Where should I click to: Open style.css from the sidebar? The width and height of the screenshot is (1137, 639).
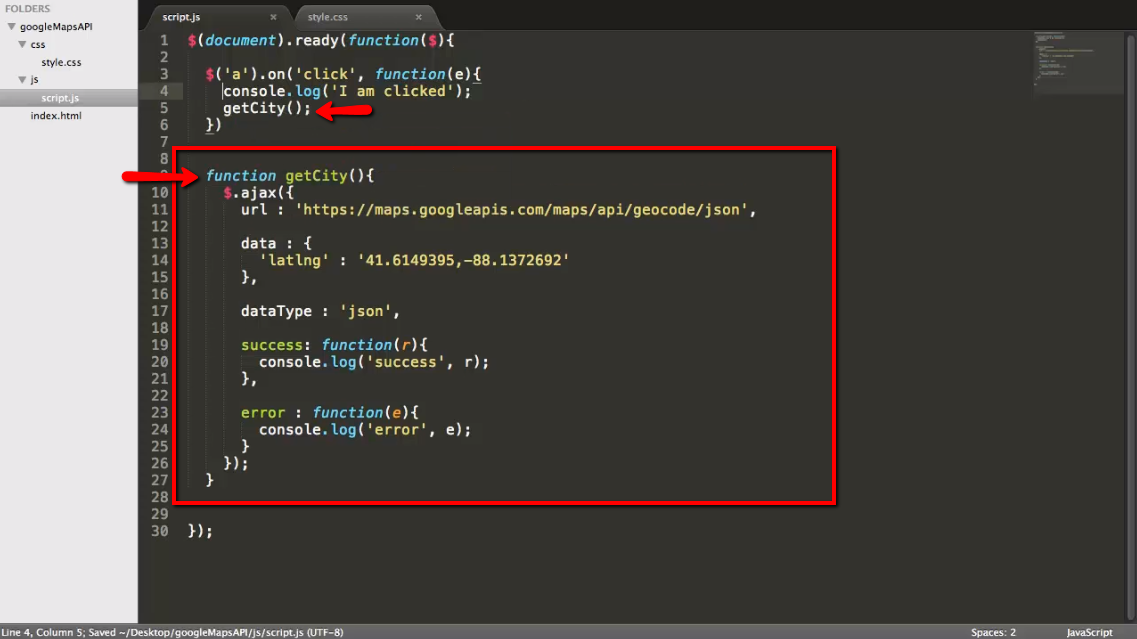(61, 62)
